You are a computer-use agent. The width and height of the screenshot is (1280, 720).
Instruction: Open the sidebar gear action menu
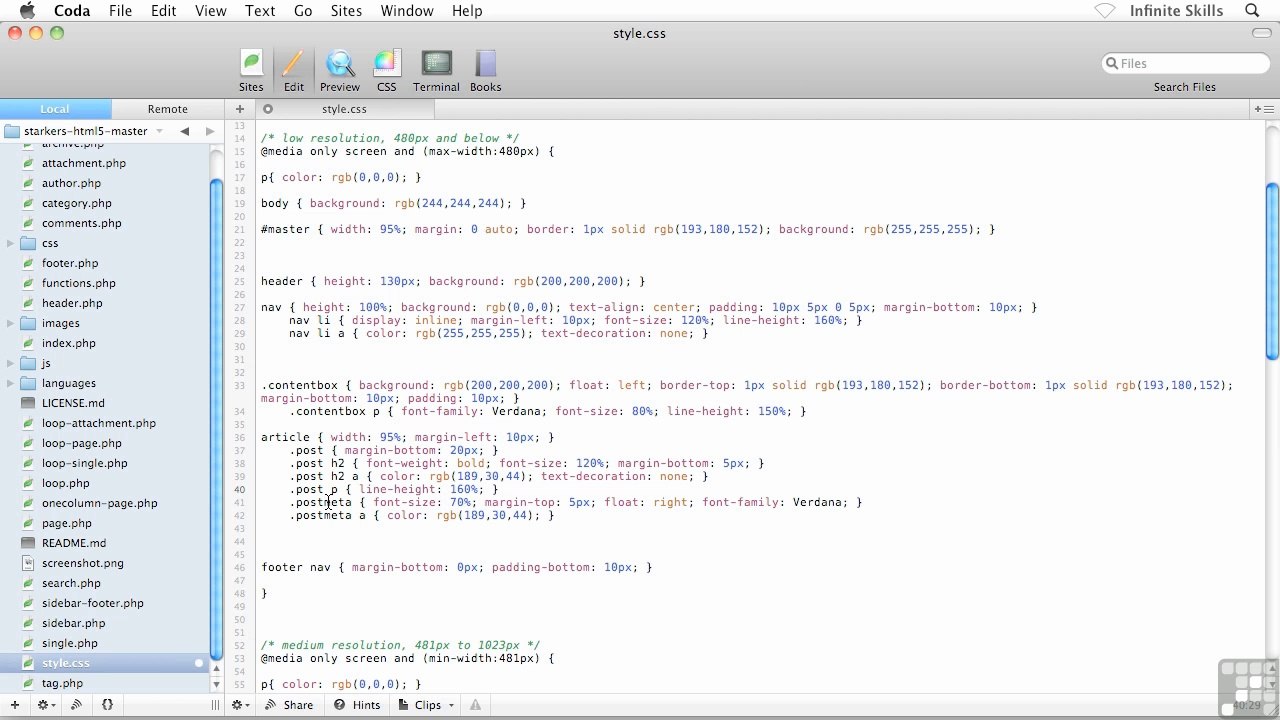tap(45, 705)
